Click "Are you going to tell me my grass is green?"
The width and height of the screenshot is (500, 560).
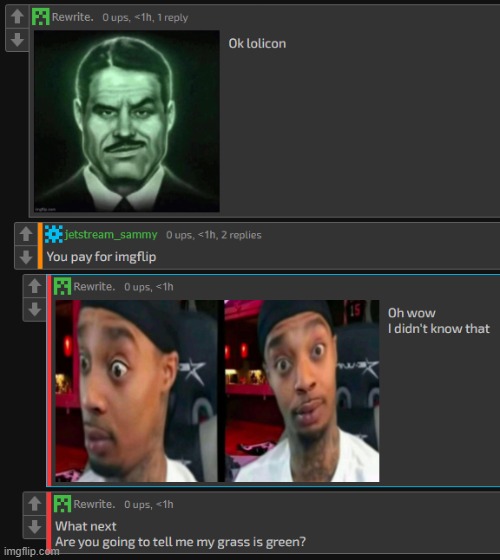point(180,542)
